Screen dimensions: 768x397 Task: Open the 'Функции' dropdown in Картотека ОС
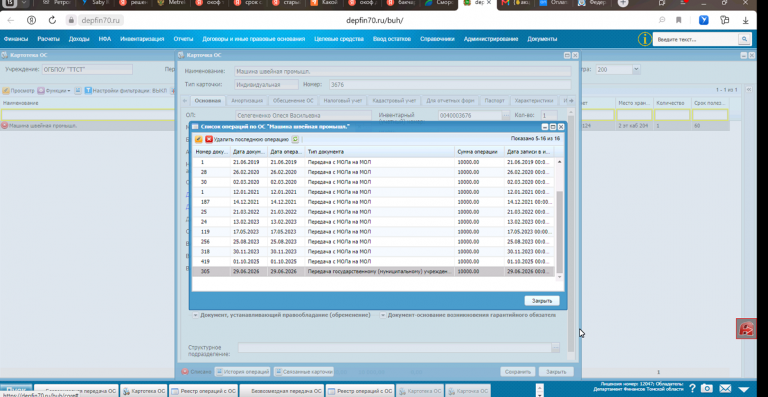(54, 91)
